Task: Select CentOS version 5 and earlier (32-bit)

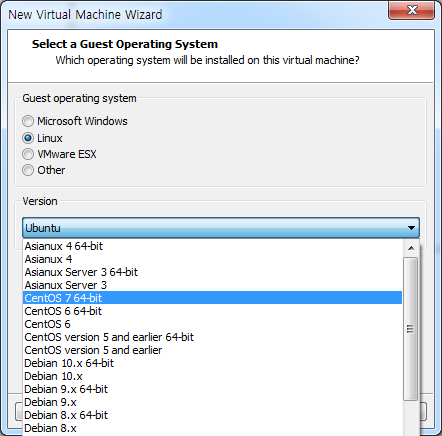Action: click(x=212, y=350)
